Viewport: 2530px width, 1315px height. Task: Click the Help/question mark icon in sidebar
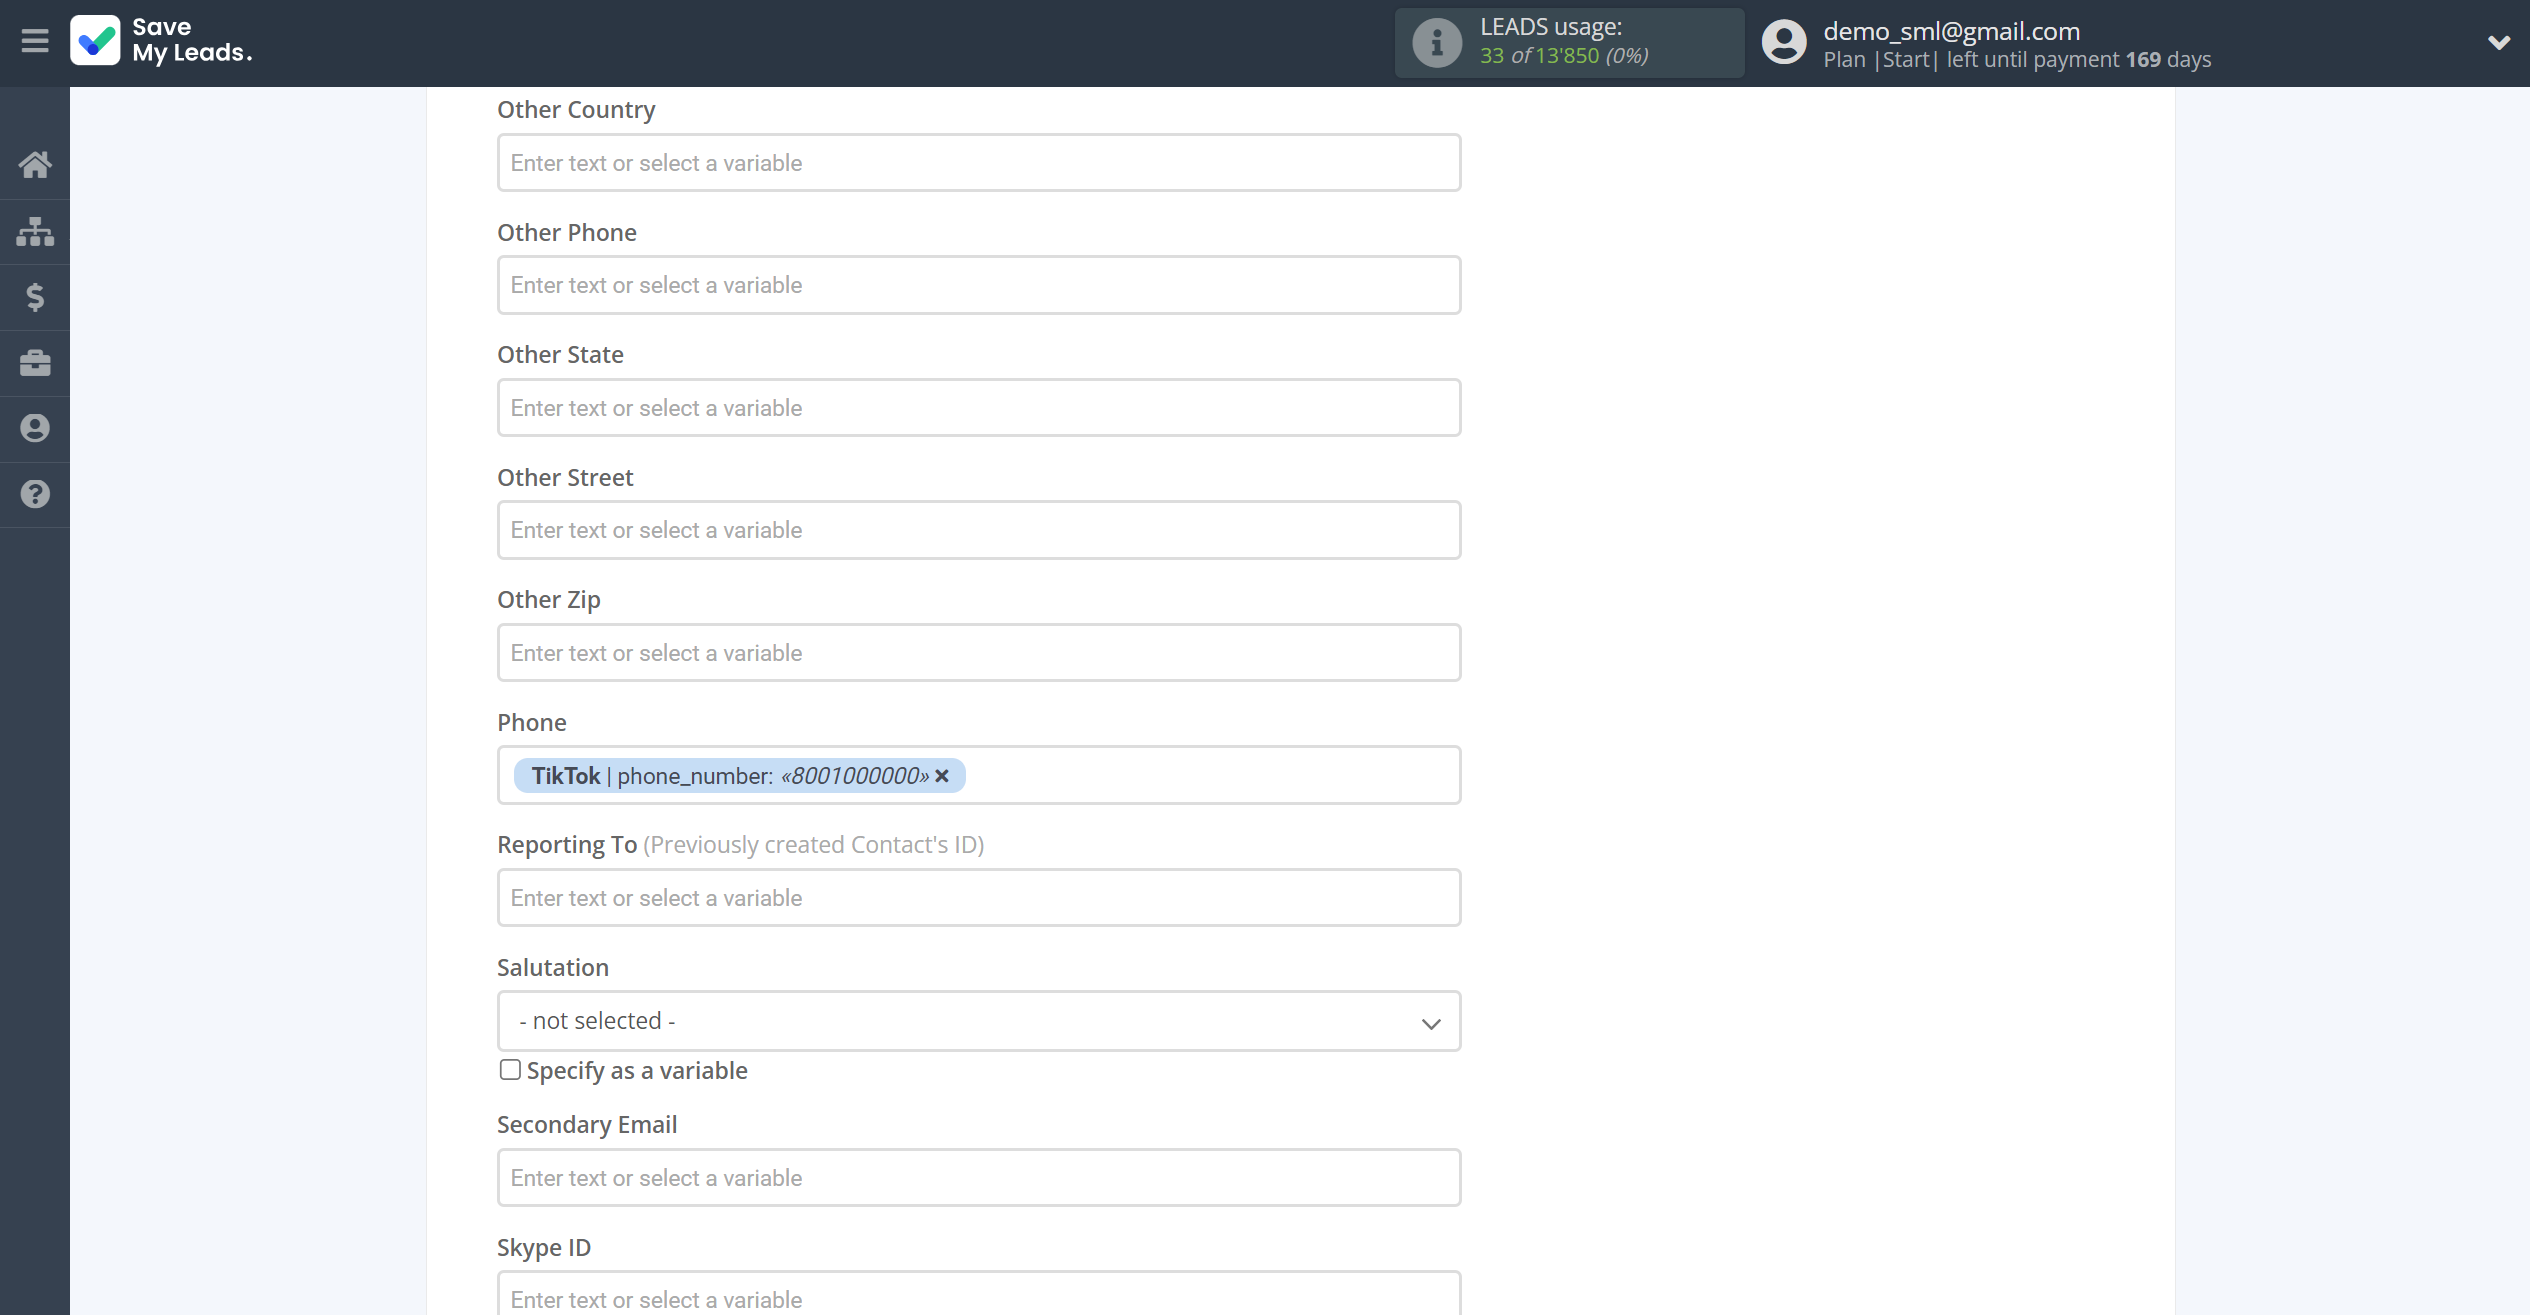pyautogui.click(x=35, y=494)
